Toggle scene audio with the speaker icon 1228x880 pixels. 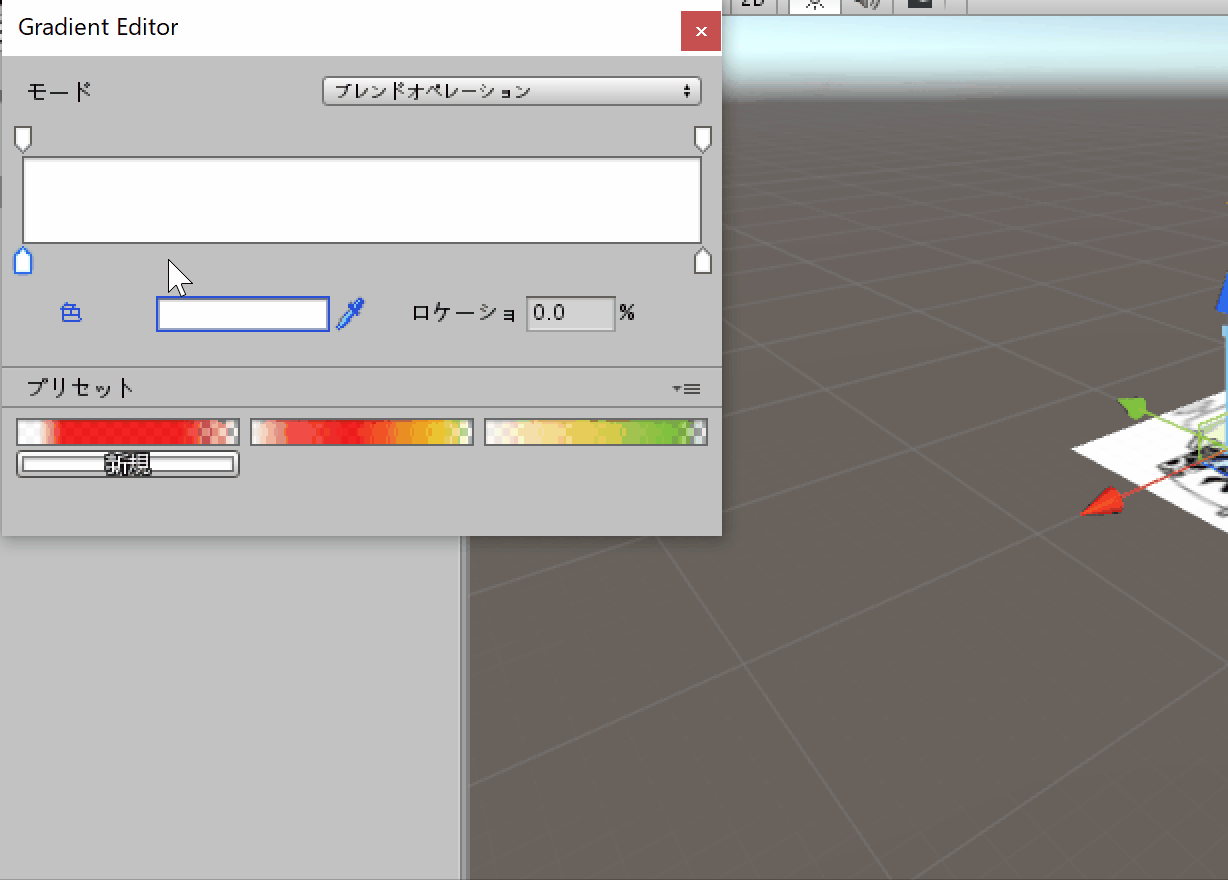(x=866, y=4)
